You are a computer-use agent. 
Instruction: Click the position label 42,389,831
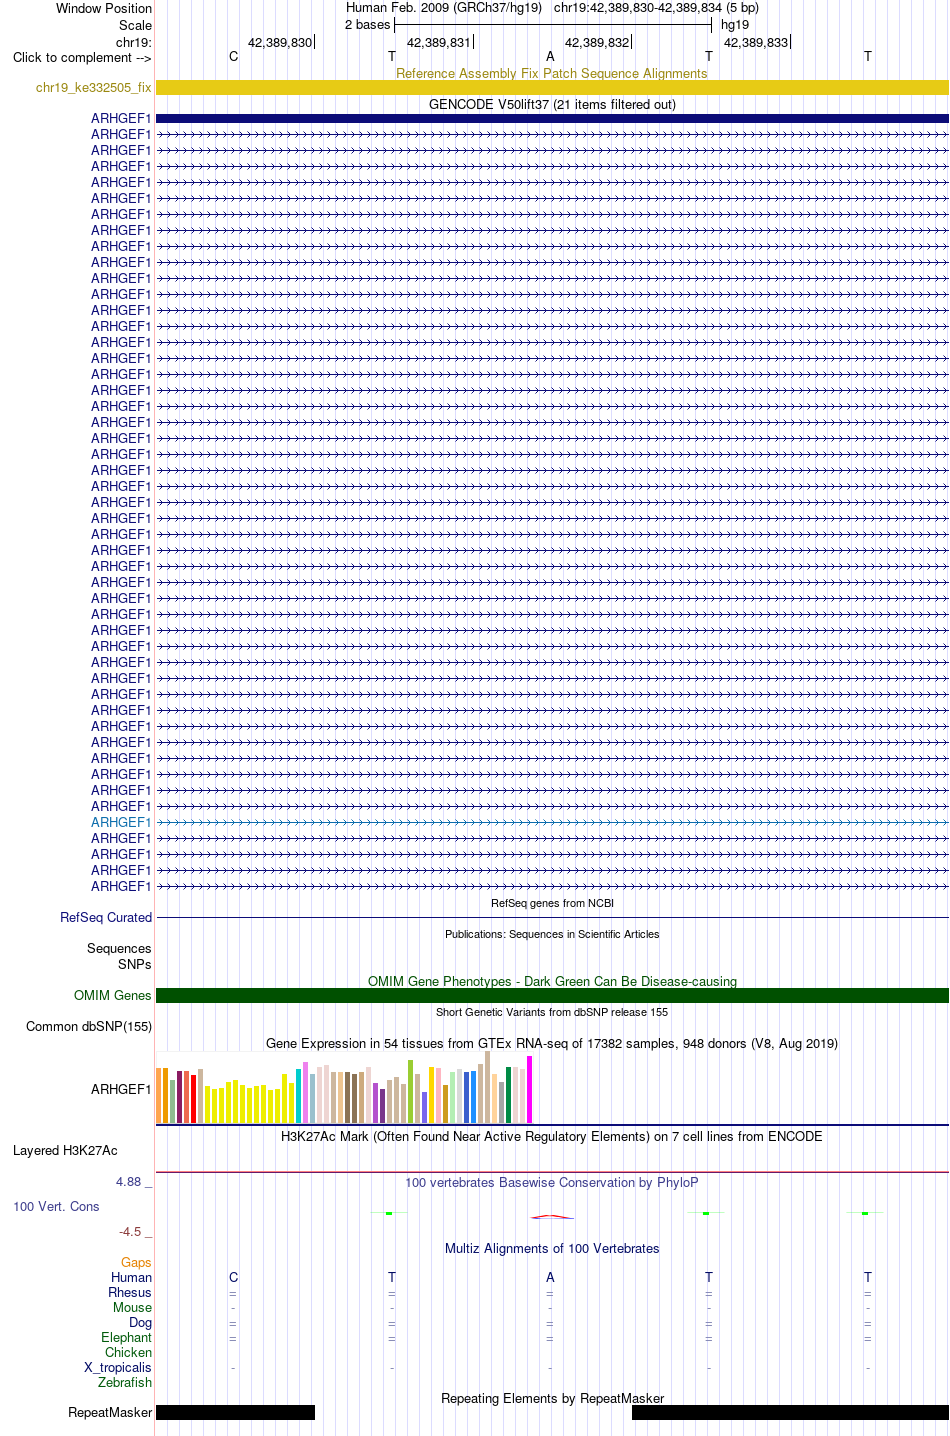pos(438,42)
